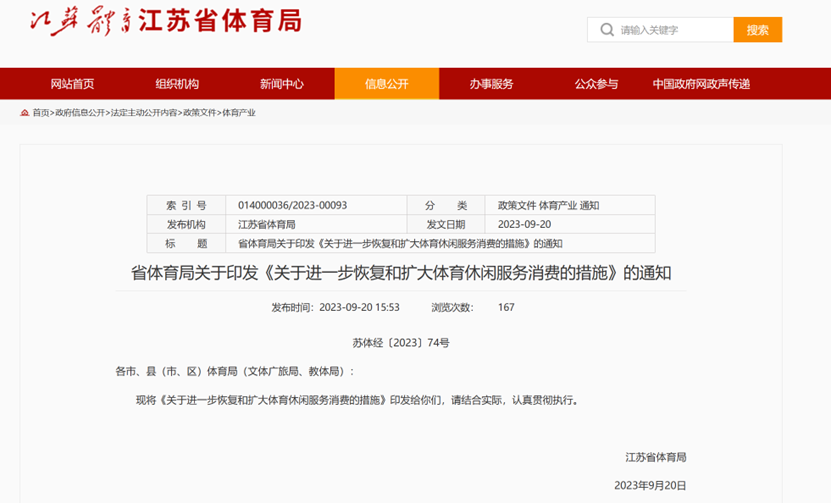Click 江苏省体育局 cell in info table

(267, 224)
